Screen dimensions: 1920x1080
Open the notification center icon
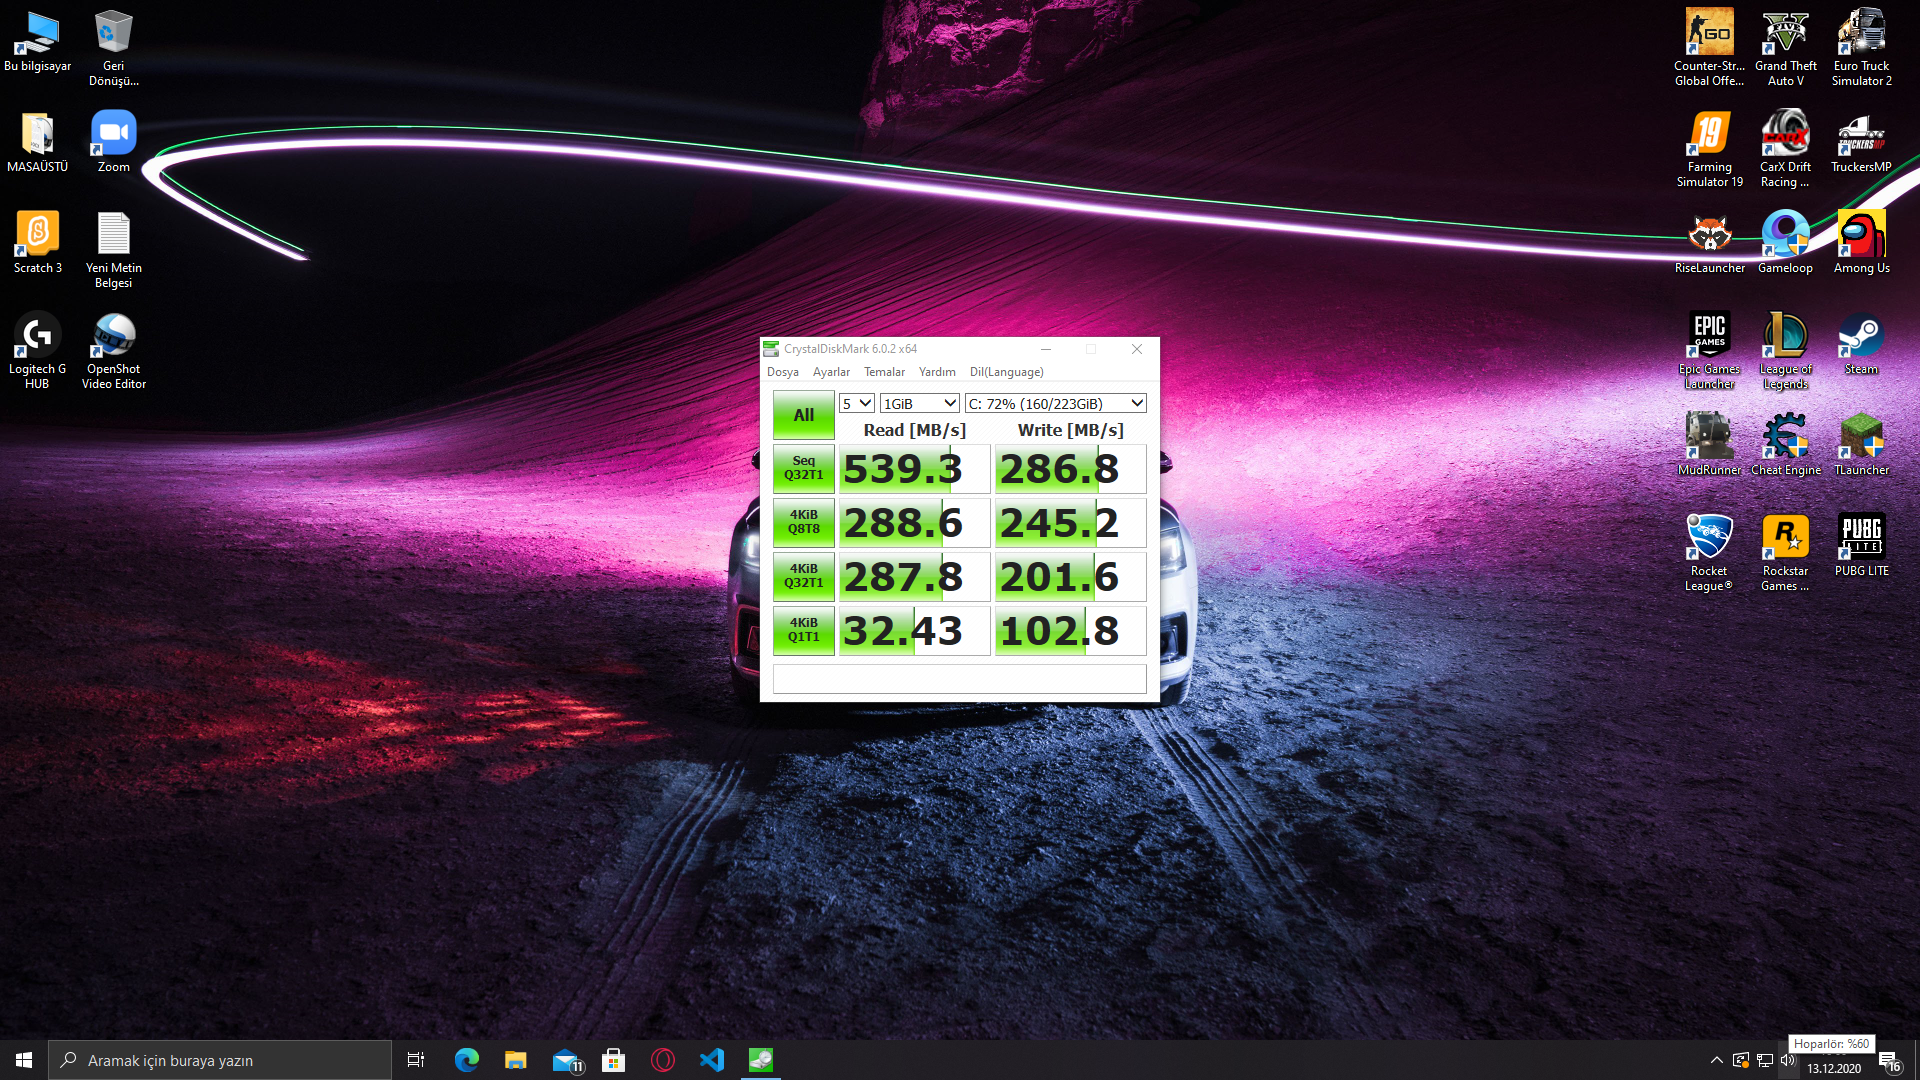(1890, 1061)
